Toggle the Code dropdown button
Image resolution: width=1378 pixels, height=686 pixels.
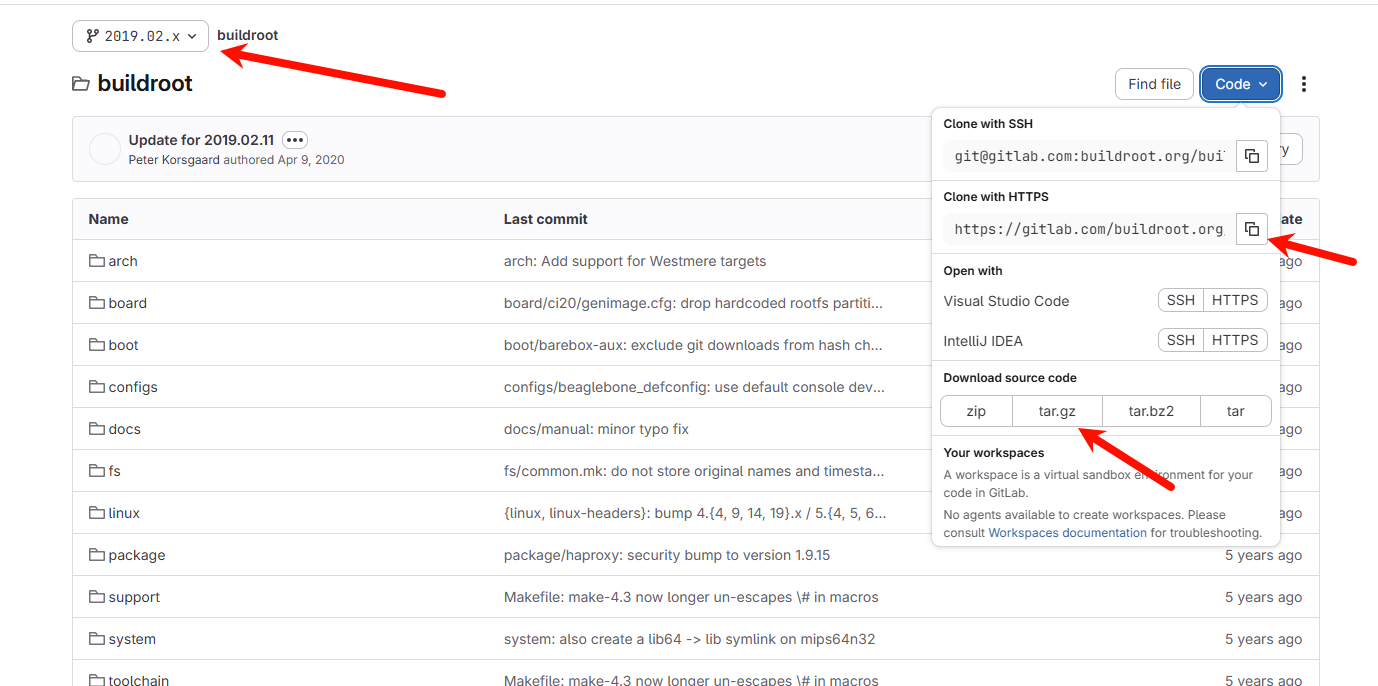[x=1241, y=84]
